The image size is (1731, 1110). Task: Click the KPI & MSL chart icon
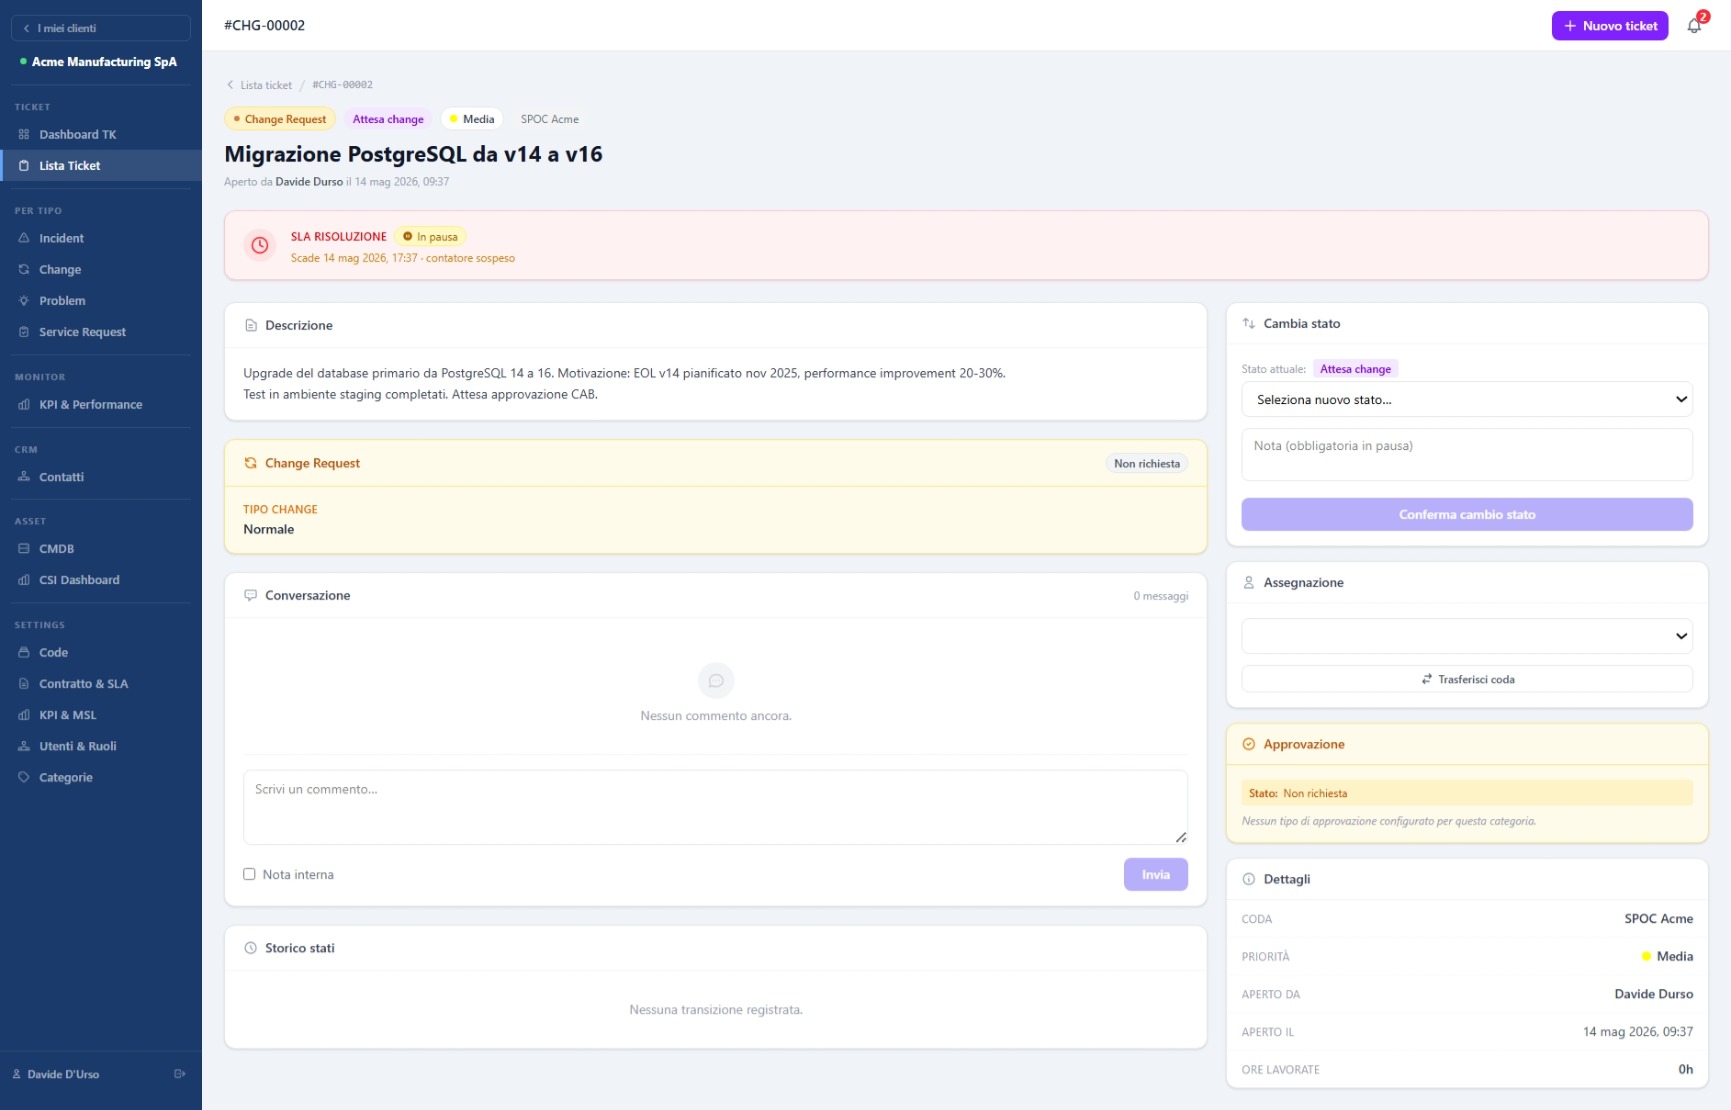pos(24,714)
